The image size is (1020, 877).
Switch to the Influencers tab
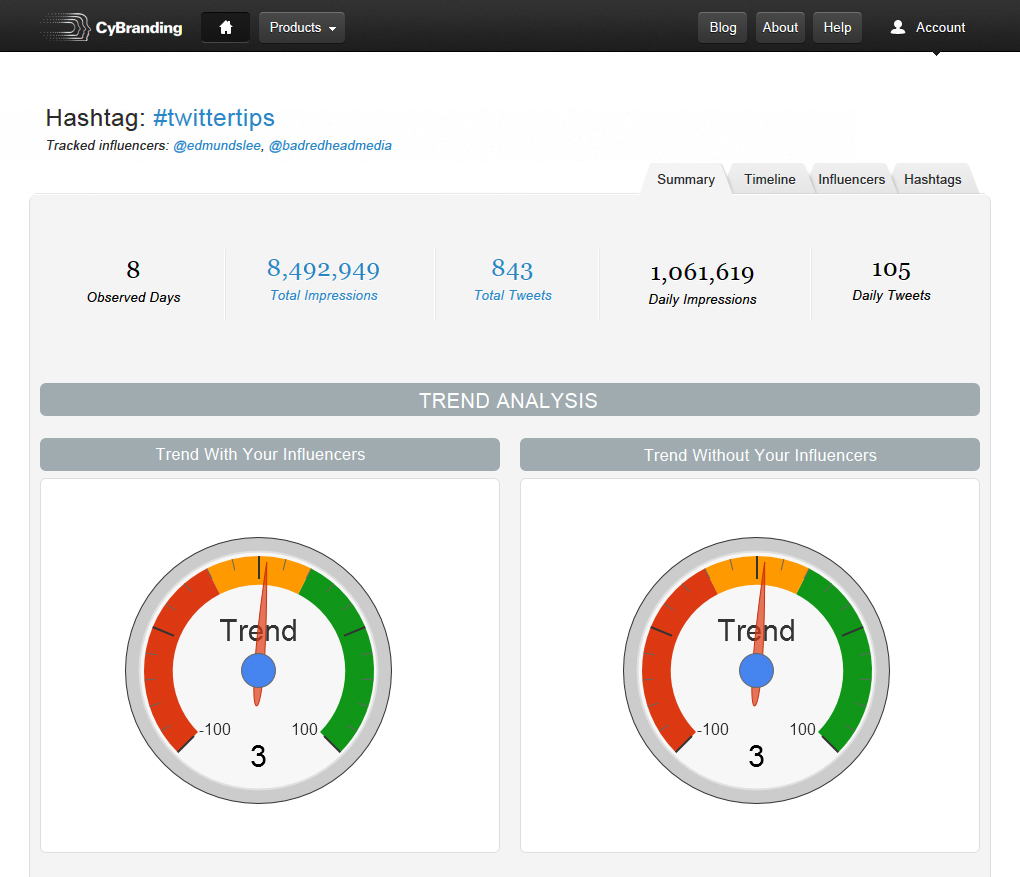click(x=851, y=179)
